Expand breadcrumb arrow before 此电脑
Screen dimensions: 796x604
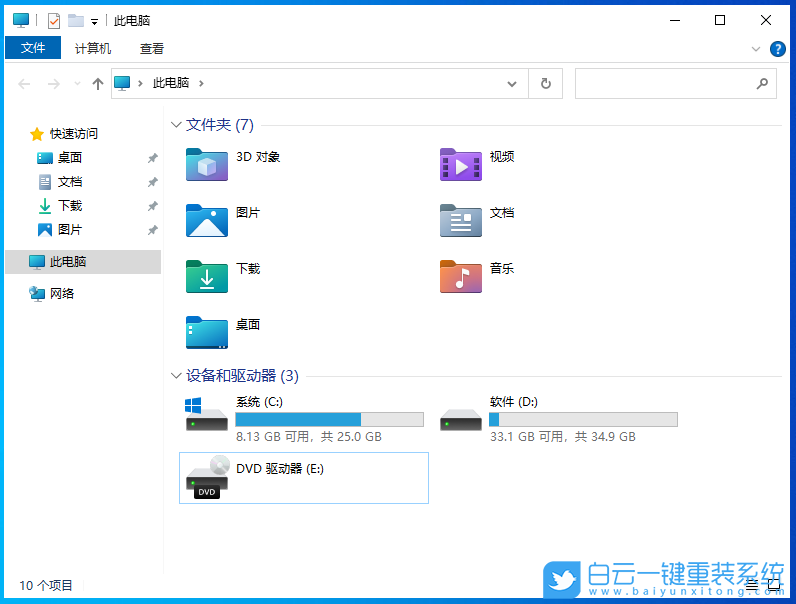141,83
